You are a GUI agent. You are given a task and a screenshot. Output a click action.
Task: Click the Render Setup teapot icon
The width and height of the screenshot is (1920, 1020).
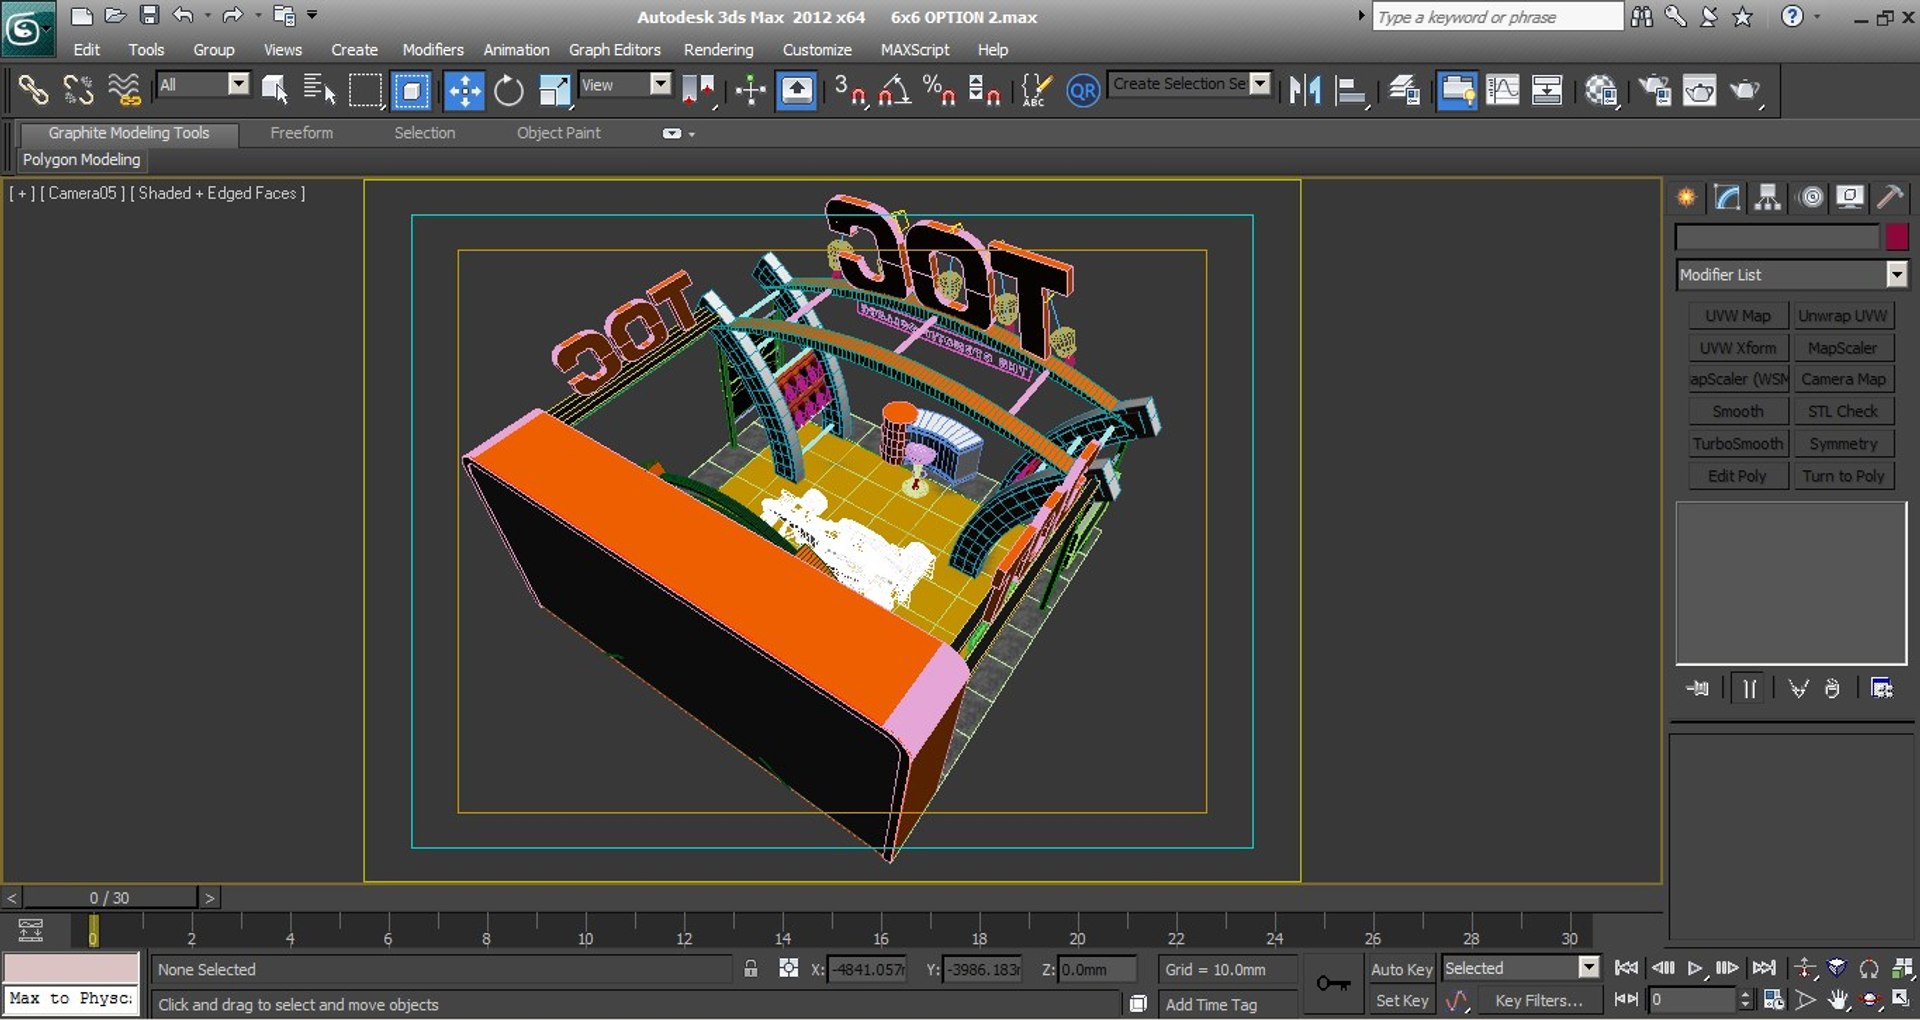[x=1655, y=91]
